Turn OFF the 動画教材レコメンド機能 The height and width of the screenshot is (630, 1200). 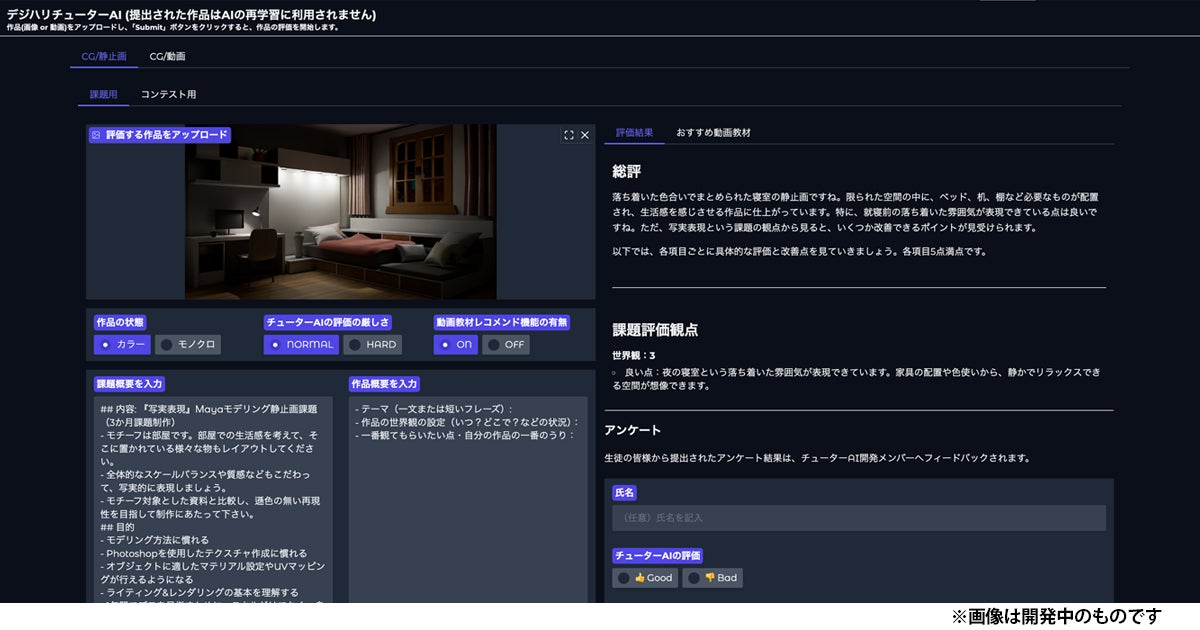pos(508,344)
